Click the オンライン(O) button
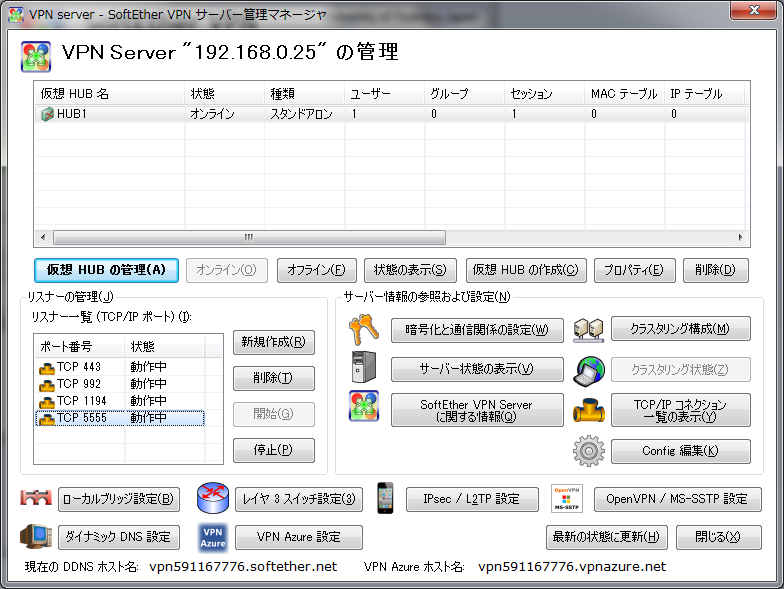 pyautogui.click(x=226, y=270)
